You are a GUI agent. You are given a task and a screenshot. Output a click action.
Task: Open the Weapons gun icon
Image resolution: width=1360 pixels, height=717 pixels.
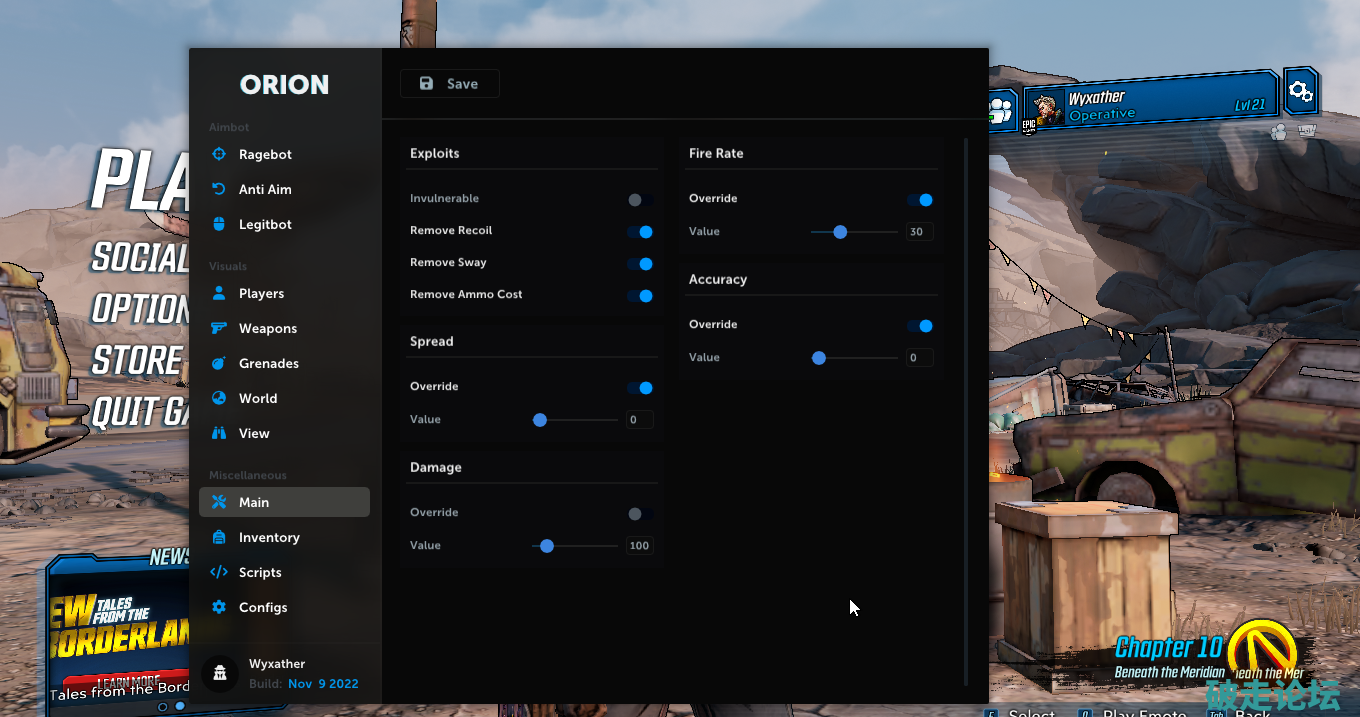219,328
